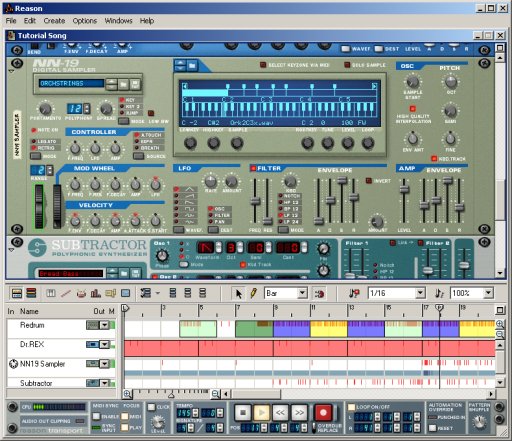The height and width of the screenshot is (441, 512).
Task: Fold the NN-19 sampler device triangle
Action: (x=11, y=71)
